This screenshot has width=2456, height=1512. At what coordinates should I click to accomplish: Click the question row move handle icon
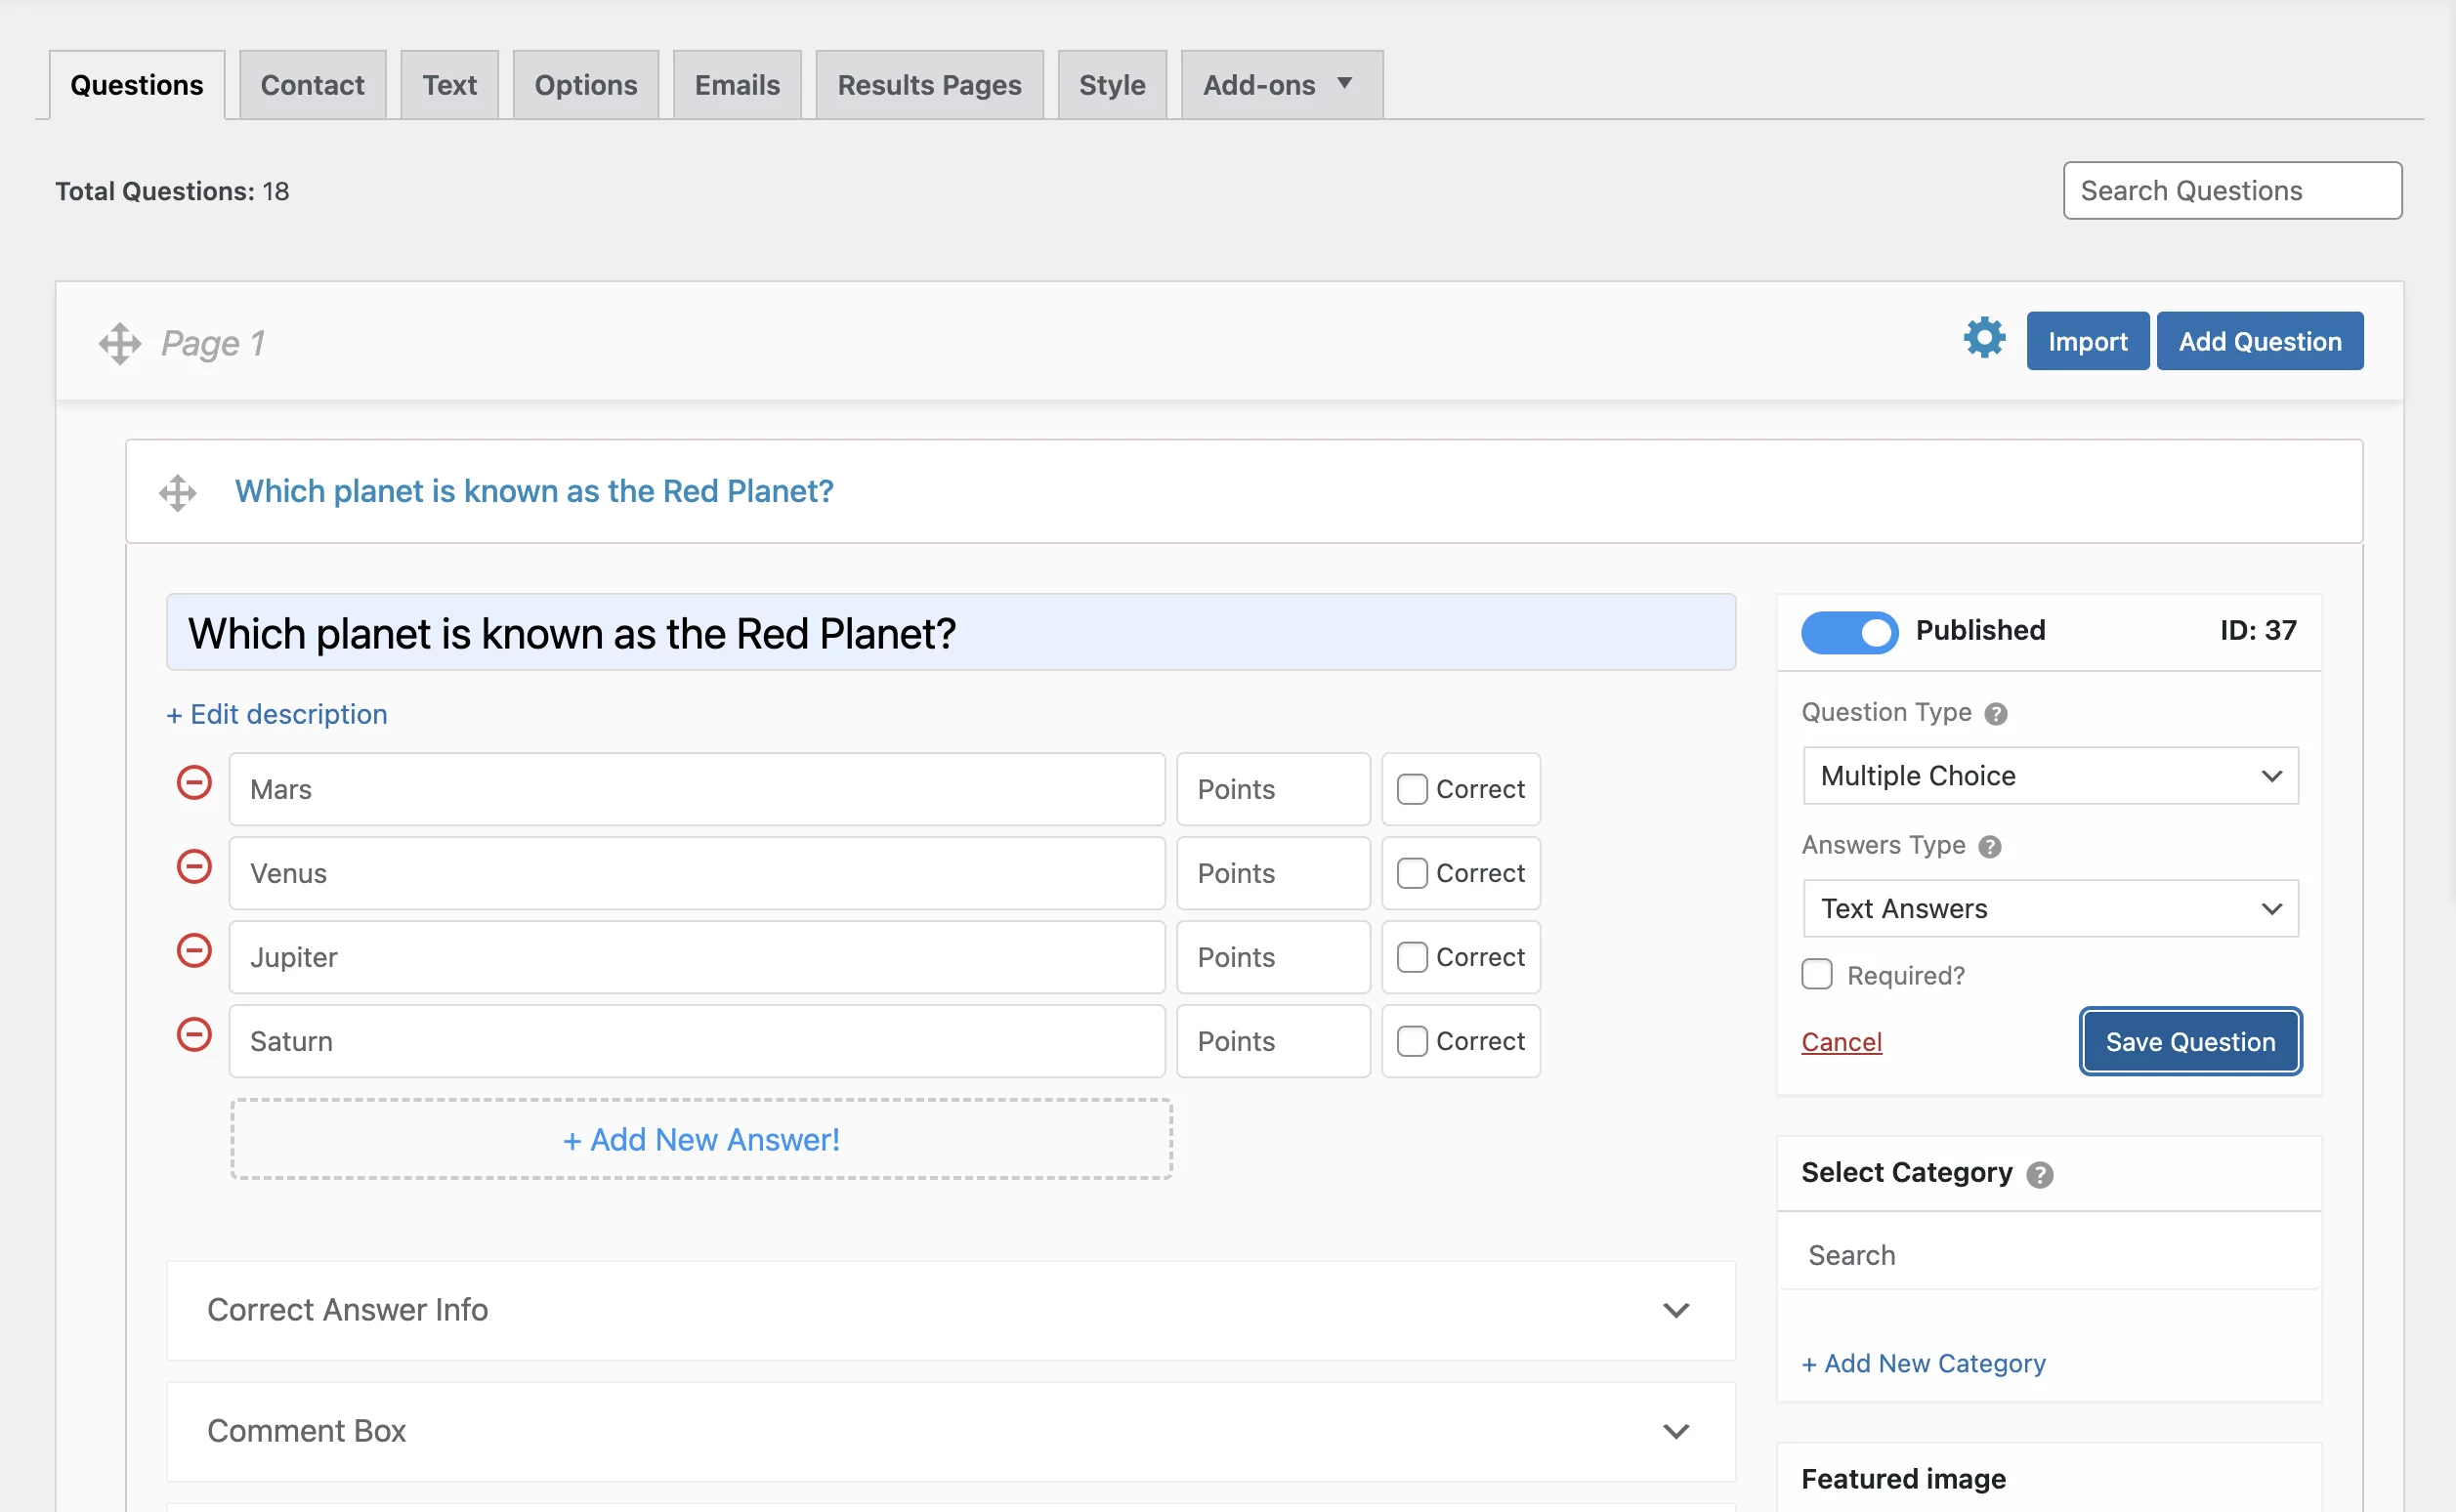pyautogui.click(x=178, y=492)
